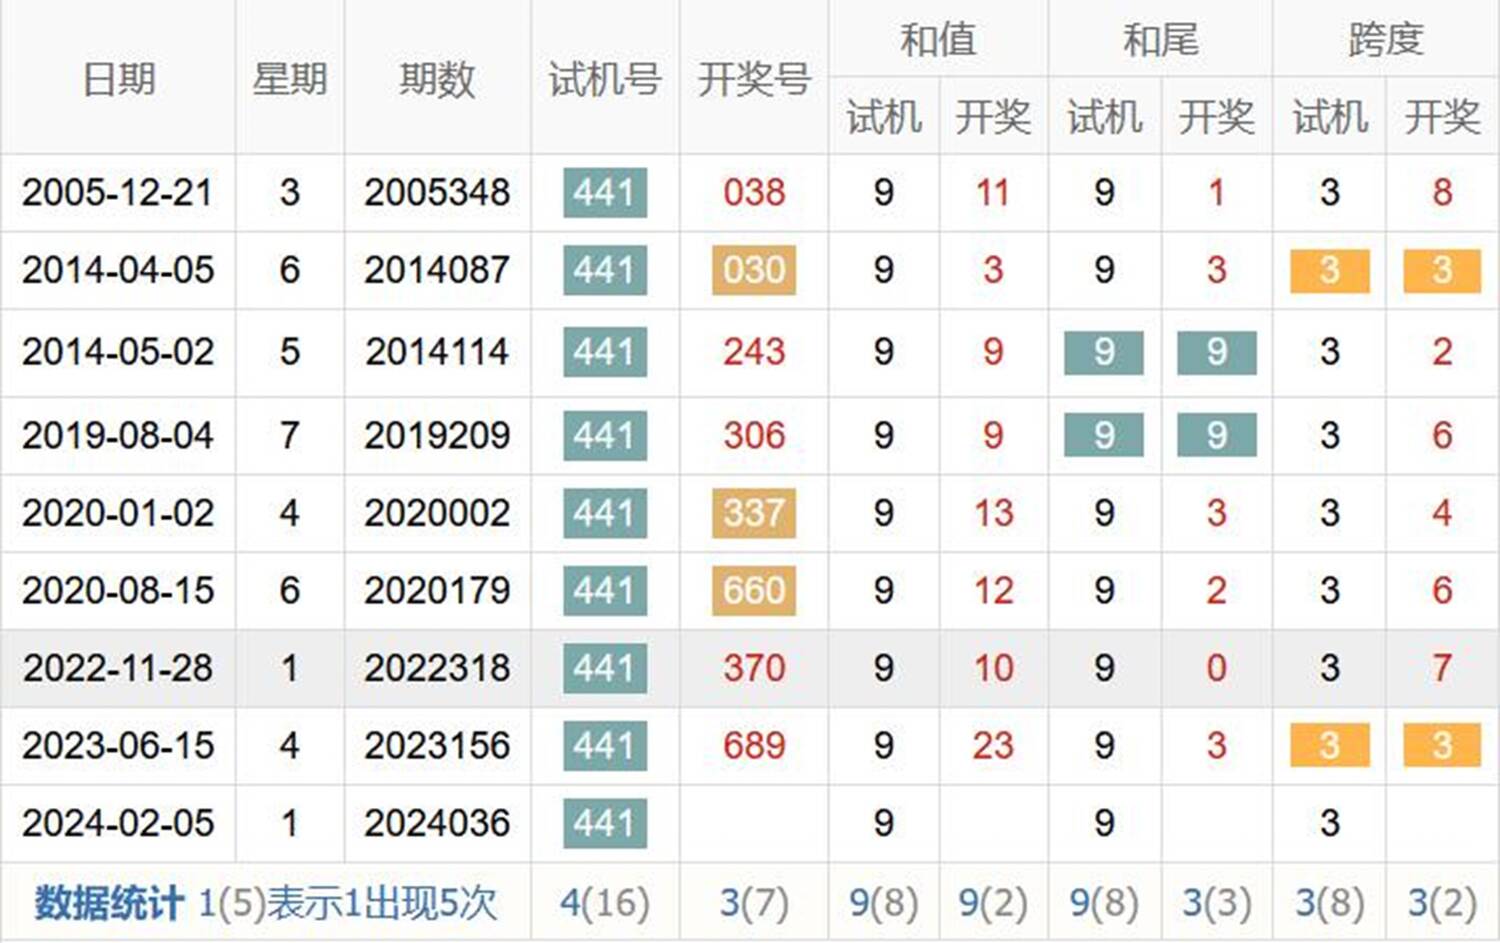Click the orange 030 winning number badge
Viewport: 1500px width, 943px height.
pyautogui.click(x=753, y=270)
